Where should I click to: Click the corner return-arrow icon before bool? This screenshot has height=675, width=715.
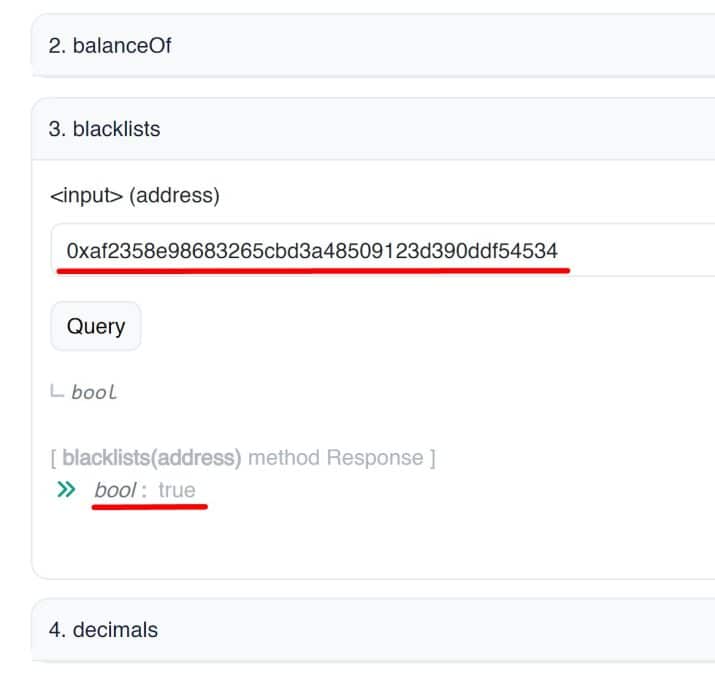(x=57, y=391)
